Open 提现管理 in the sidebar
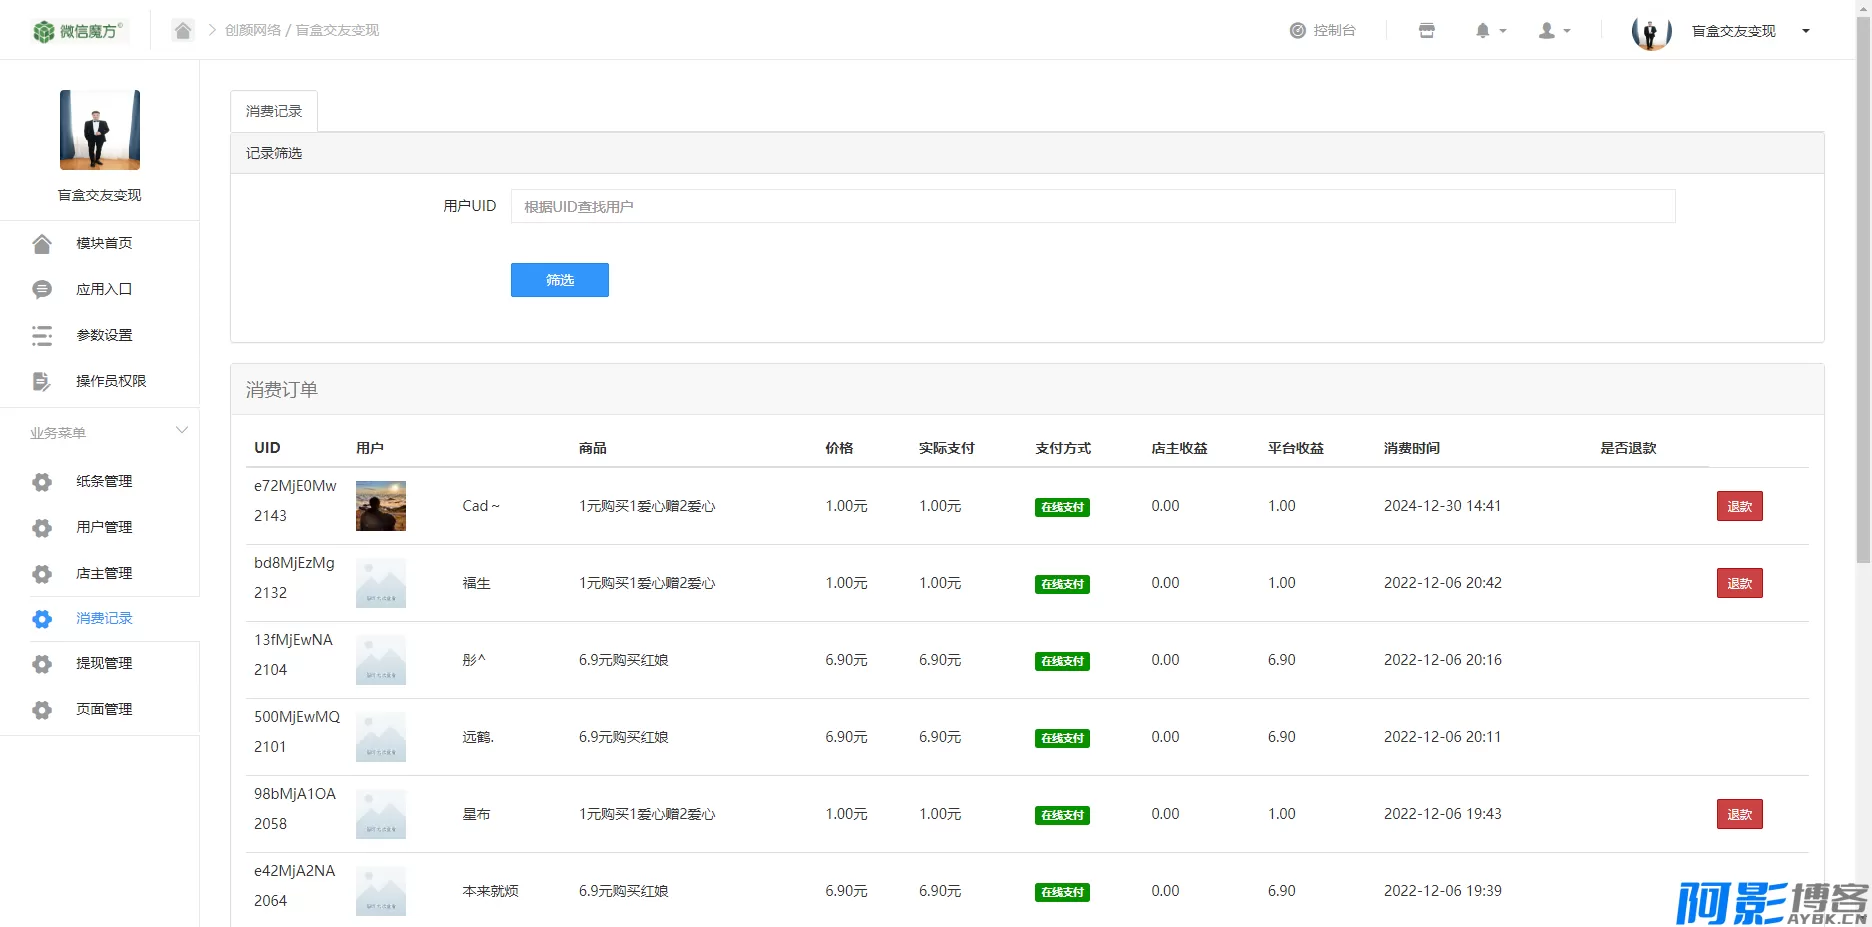 coord(104,663)
